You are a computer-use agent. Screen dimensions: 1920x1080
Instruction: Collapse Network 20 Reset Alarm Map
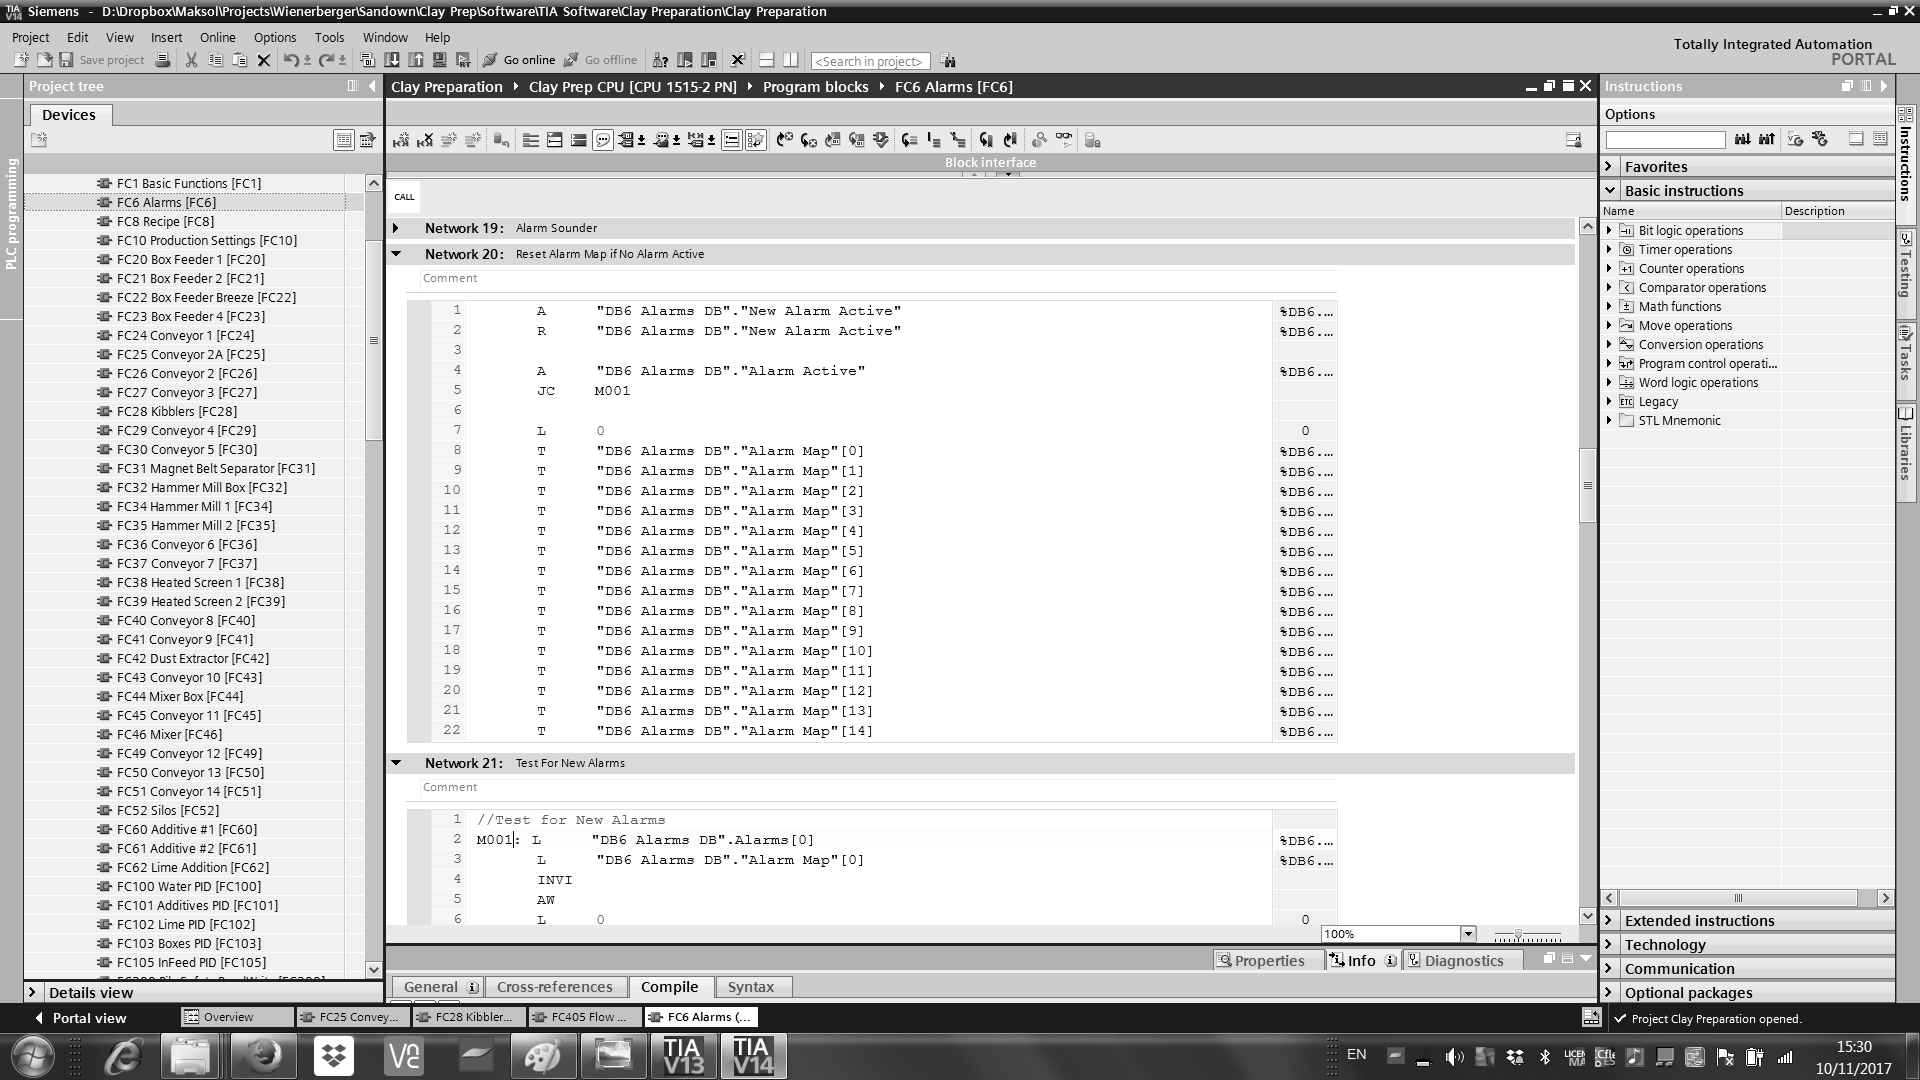coord(397,254)
